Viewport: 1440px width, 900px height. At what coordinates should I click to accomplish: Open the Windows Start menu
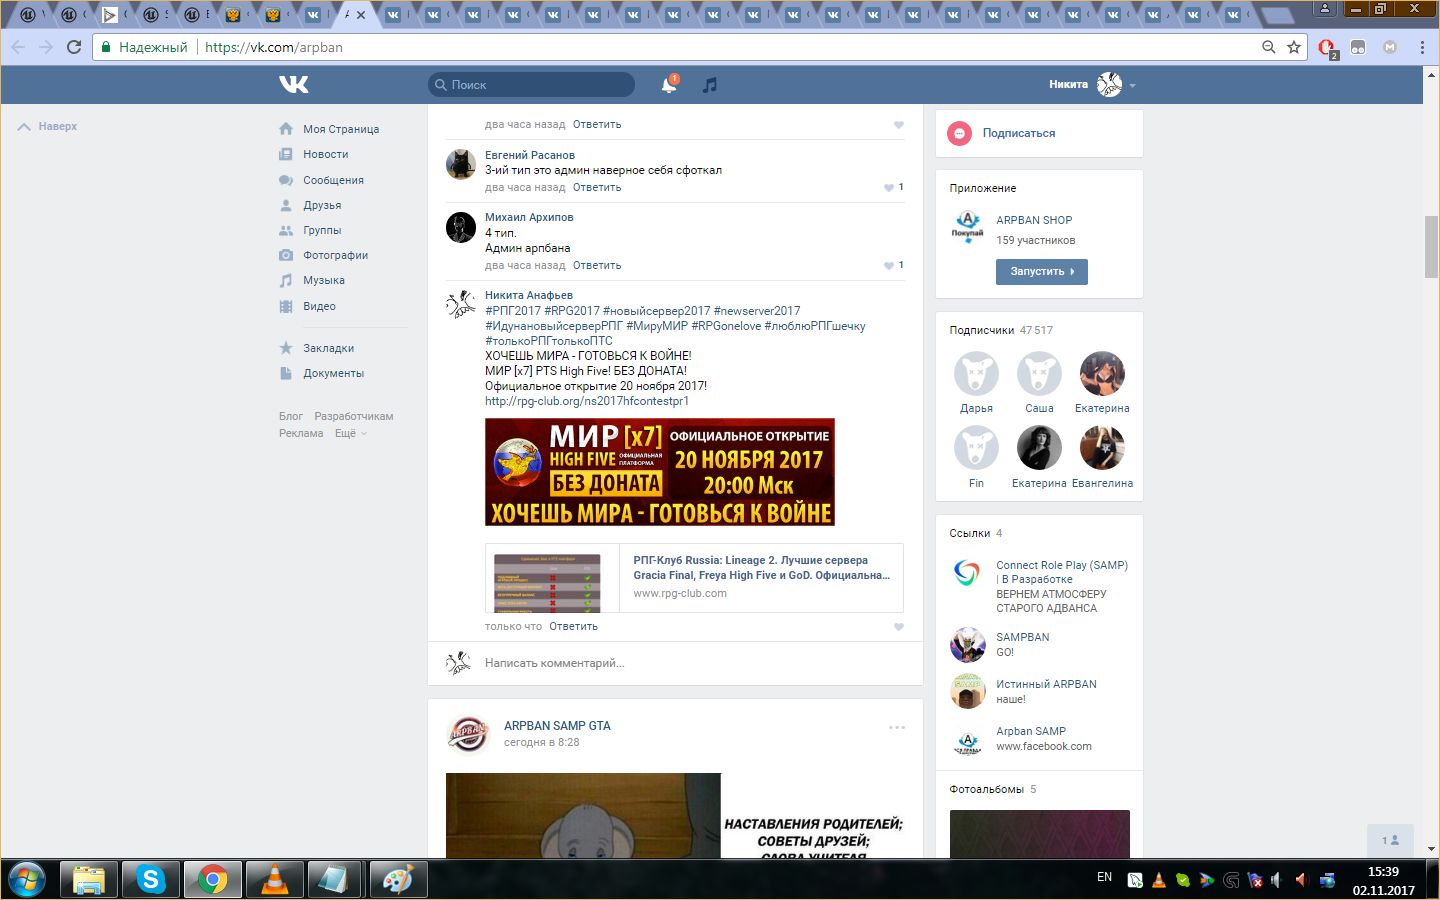(x=27, y=880)
